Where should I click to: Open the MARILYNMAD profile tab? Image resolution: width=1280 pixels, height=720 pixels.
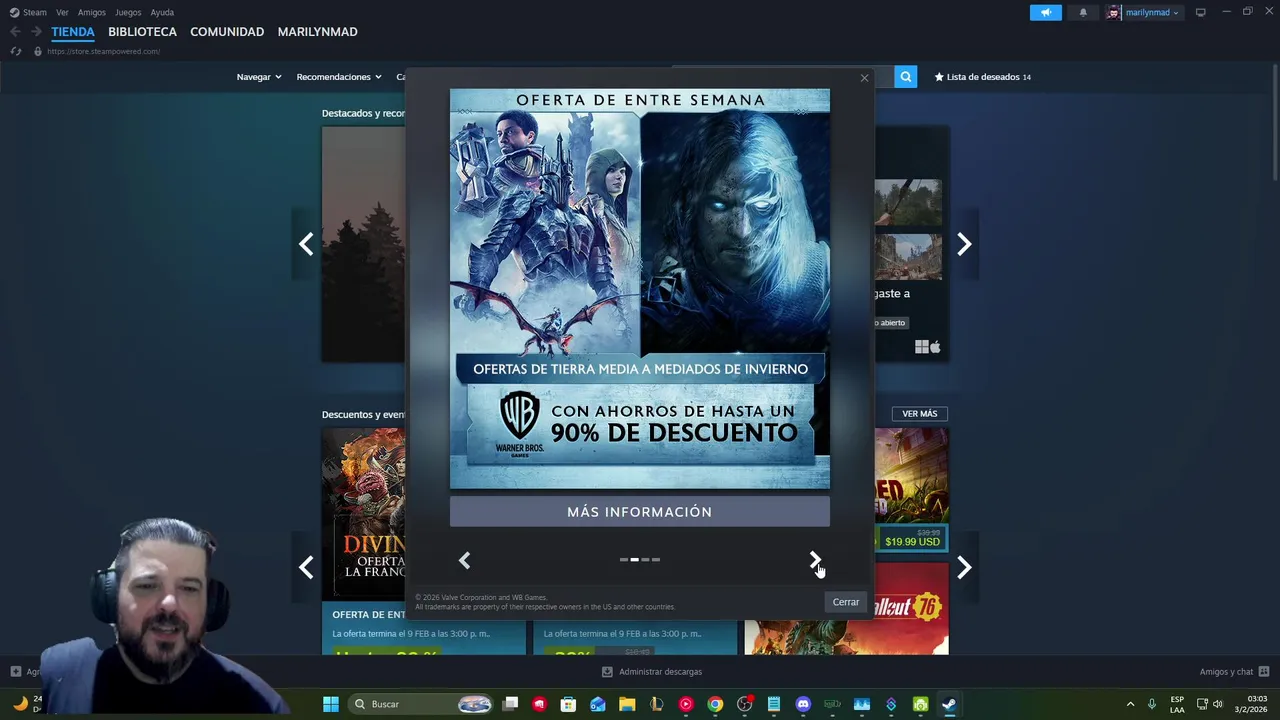click(x=317, y=32)
